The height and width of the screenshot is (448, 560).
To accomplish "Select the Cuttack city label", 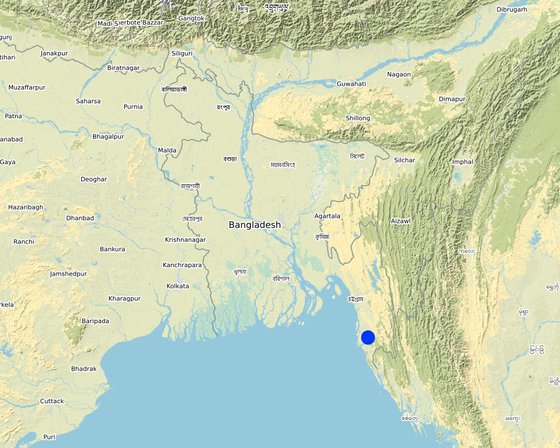I will [x=52, y=401].
